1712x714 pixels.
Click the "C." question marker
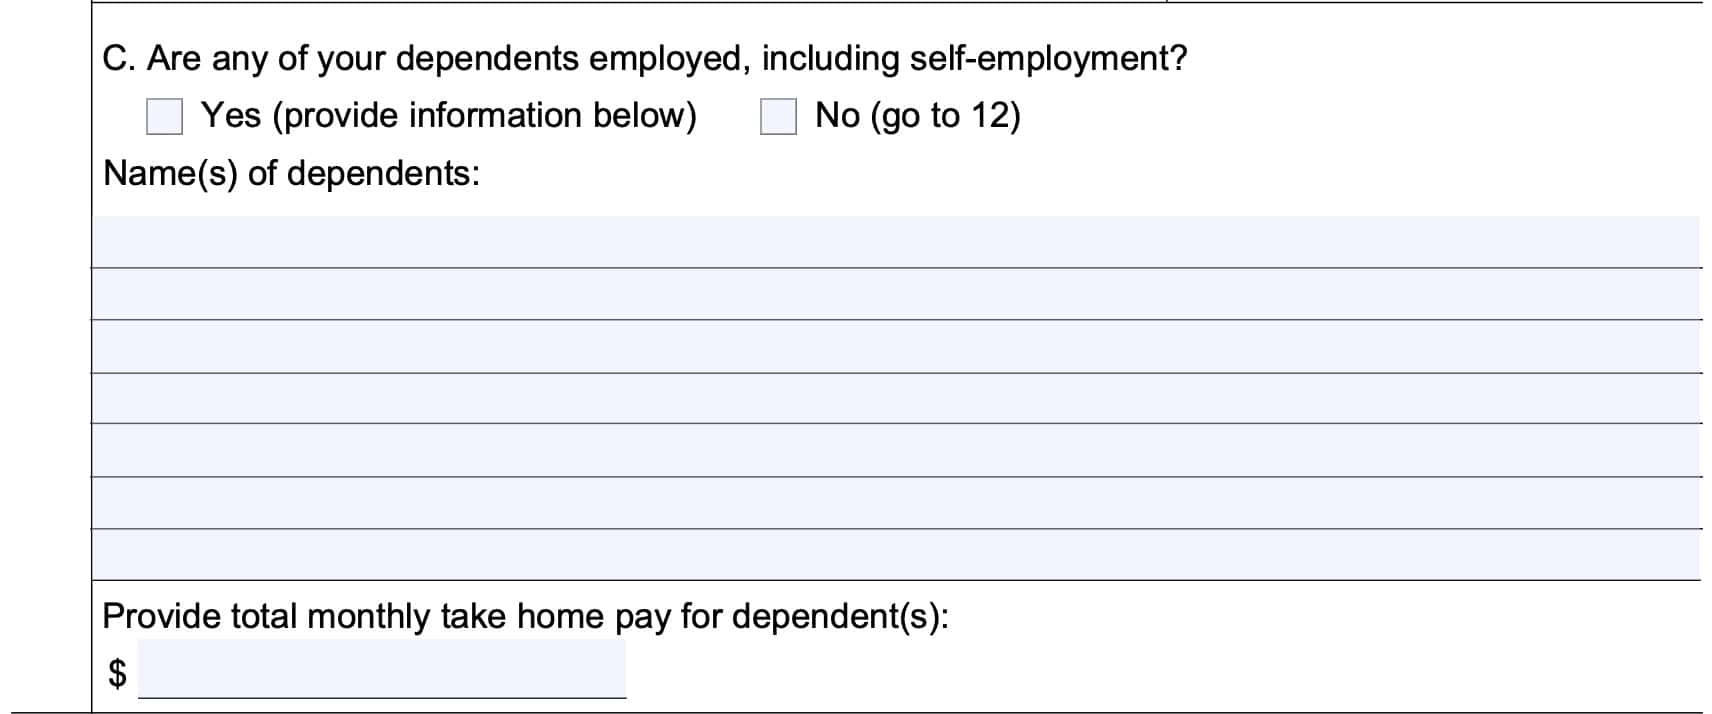point(118,59)
